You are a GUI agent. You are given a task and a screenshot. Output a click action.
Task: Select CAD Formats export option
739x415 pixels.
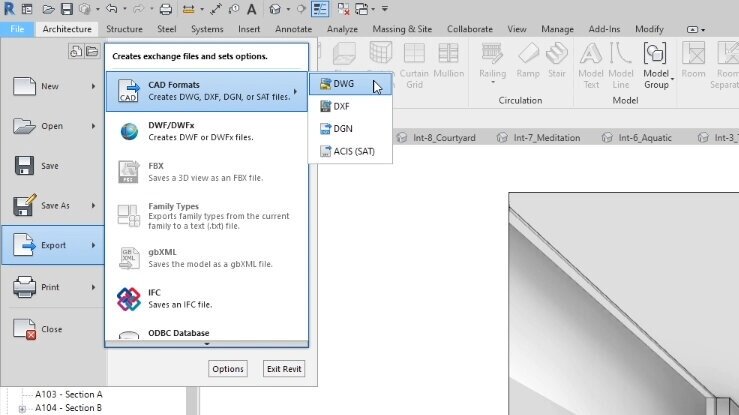(207, 91)
